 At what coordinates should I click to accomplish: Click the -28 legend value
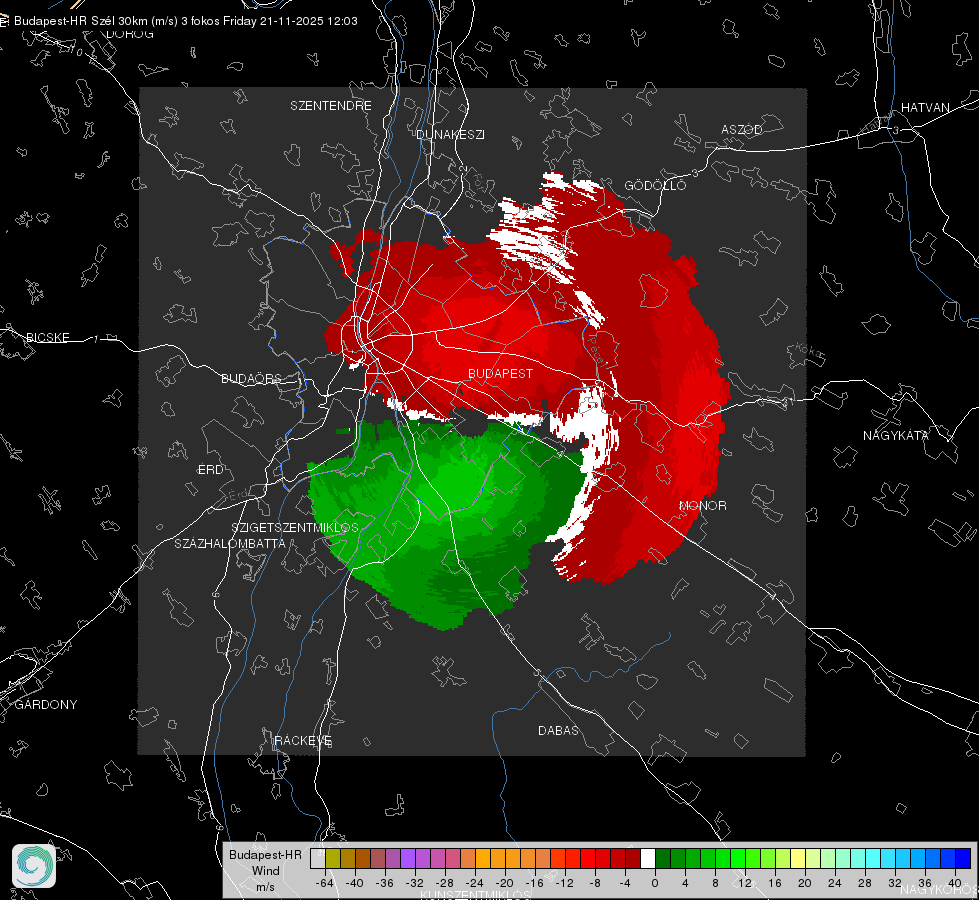tap(445, 883)
